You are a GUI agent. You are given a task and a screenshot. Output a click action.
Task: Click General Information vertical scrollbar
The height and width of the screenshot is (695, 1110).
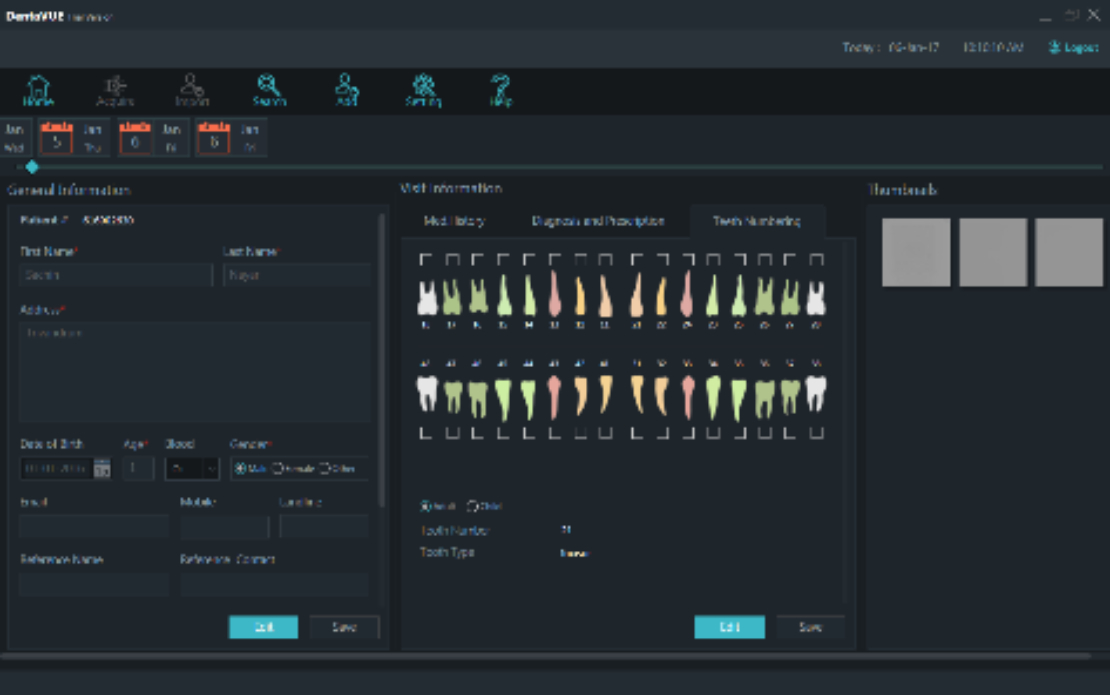pyautogui.click(x=382, y=361)
